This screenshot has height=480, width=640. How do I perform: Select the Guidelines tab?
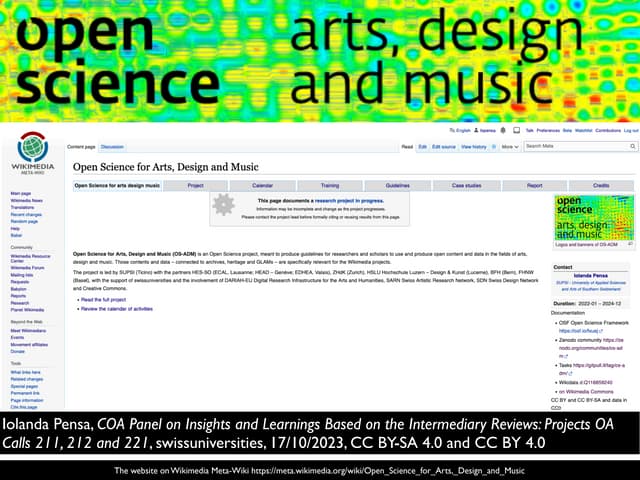click(x=397, y=185)
